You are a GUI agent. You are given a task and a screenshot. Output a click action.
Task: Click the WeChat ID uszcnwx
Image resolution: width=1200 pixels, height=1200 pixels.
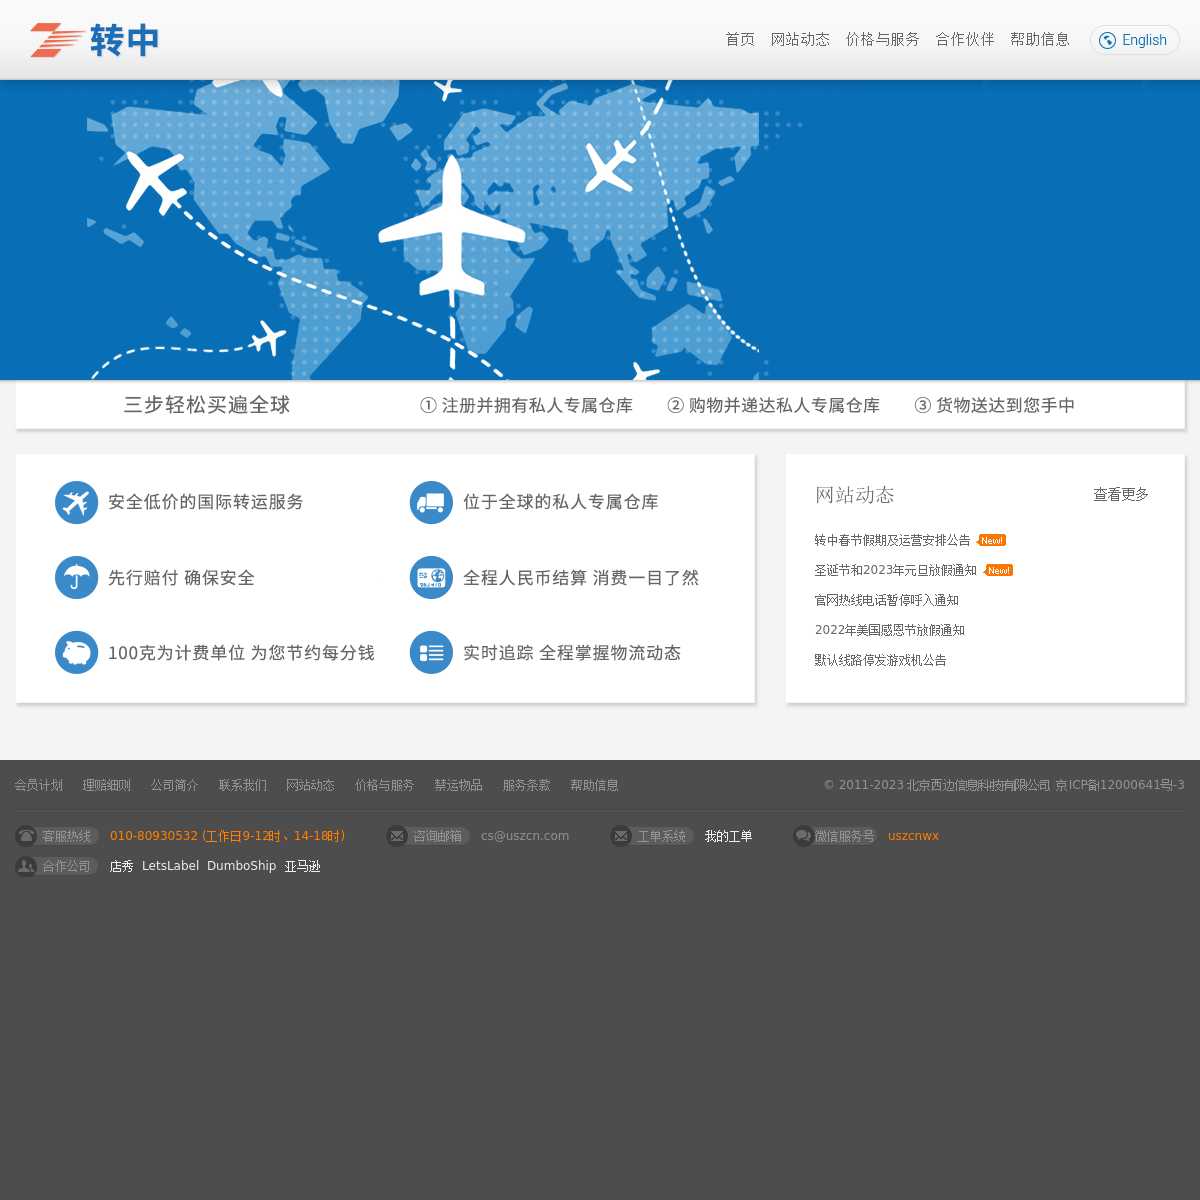click(913, 836)
